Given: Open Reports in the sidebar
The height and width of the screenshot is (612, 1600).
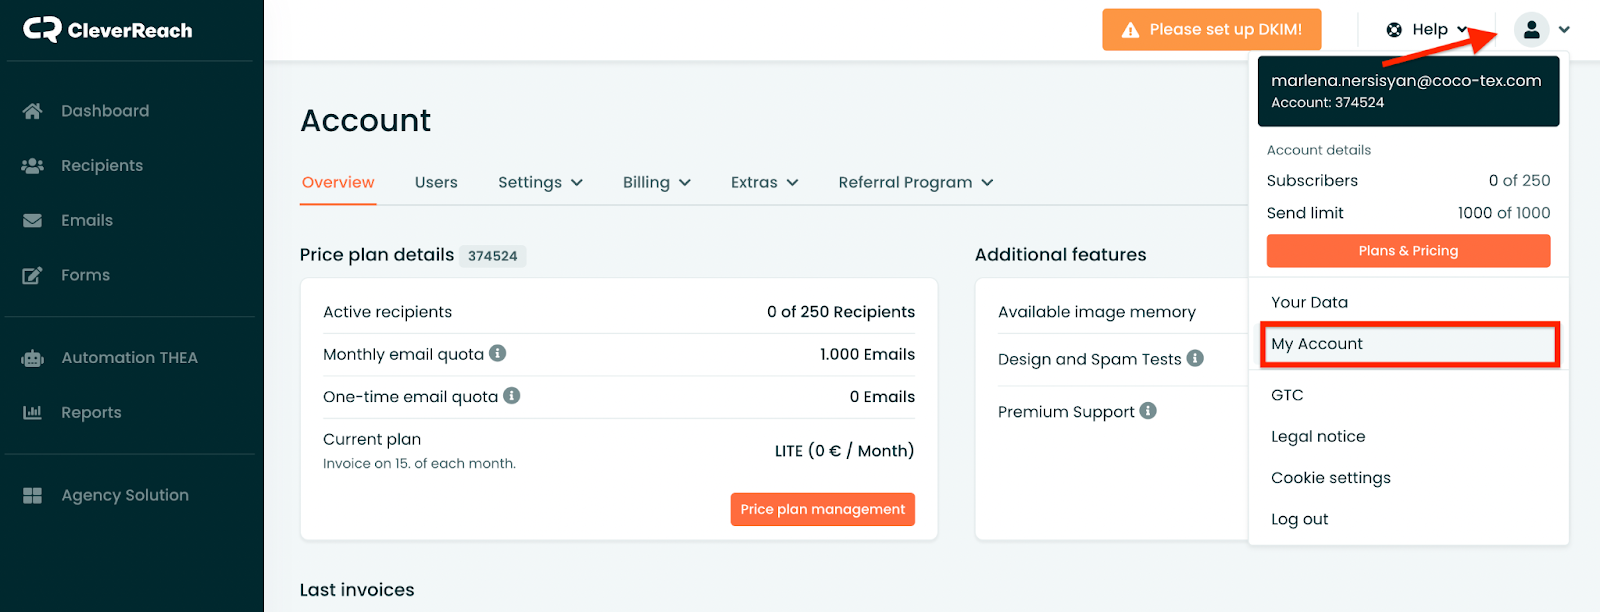Looking at the screenshot, I should pos(91,412).
